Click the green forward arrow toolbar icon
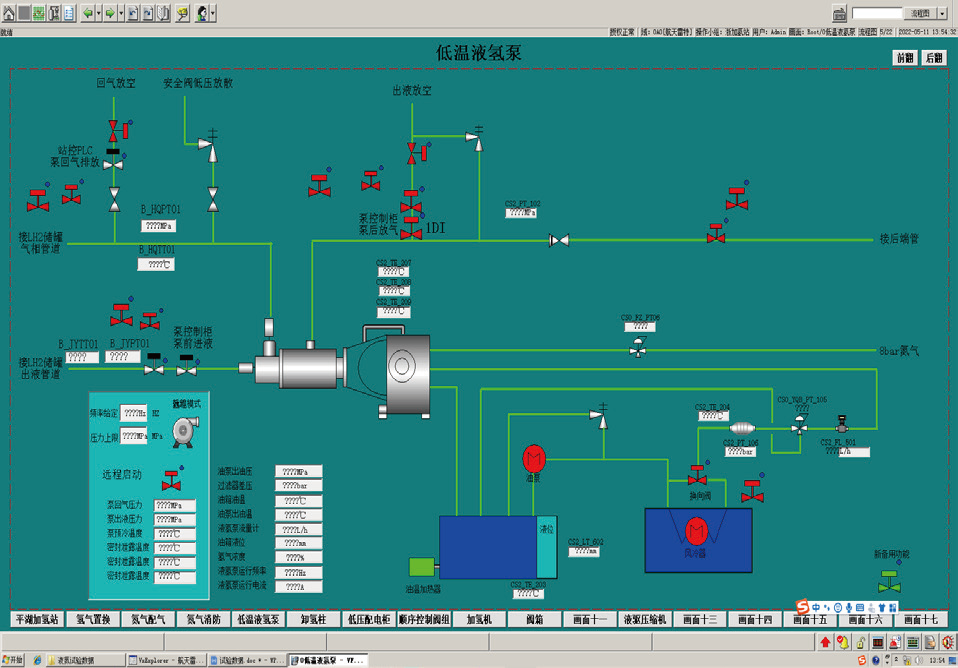 tap(110, 13)
